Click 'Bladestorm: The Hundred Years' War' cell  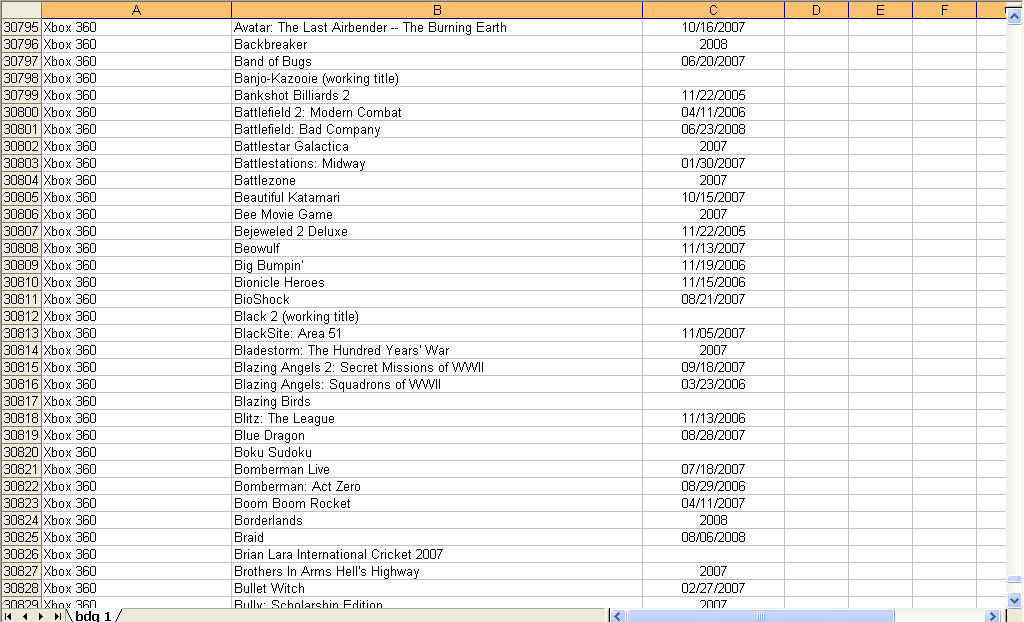[x=437, y=350]
